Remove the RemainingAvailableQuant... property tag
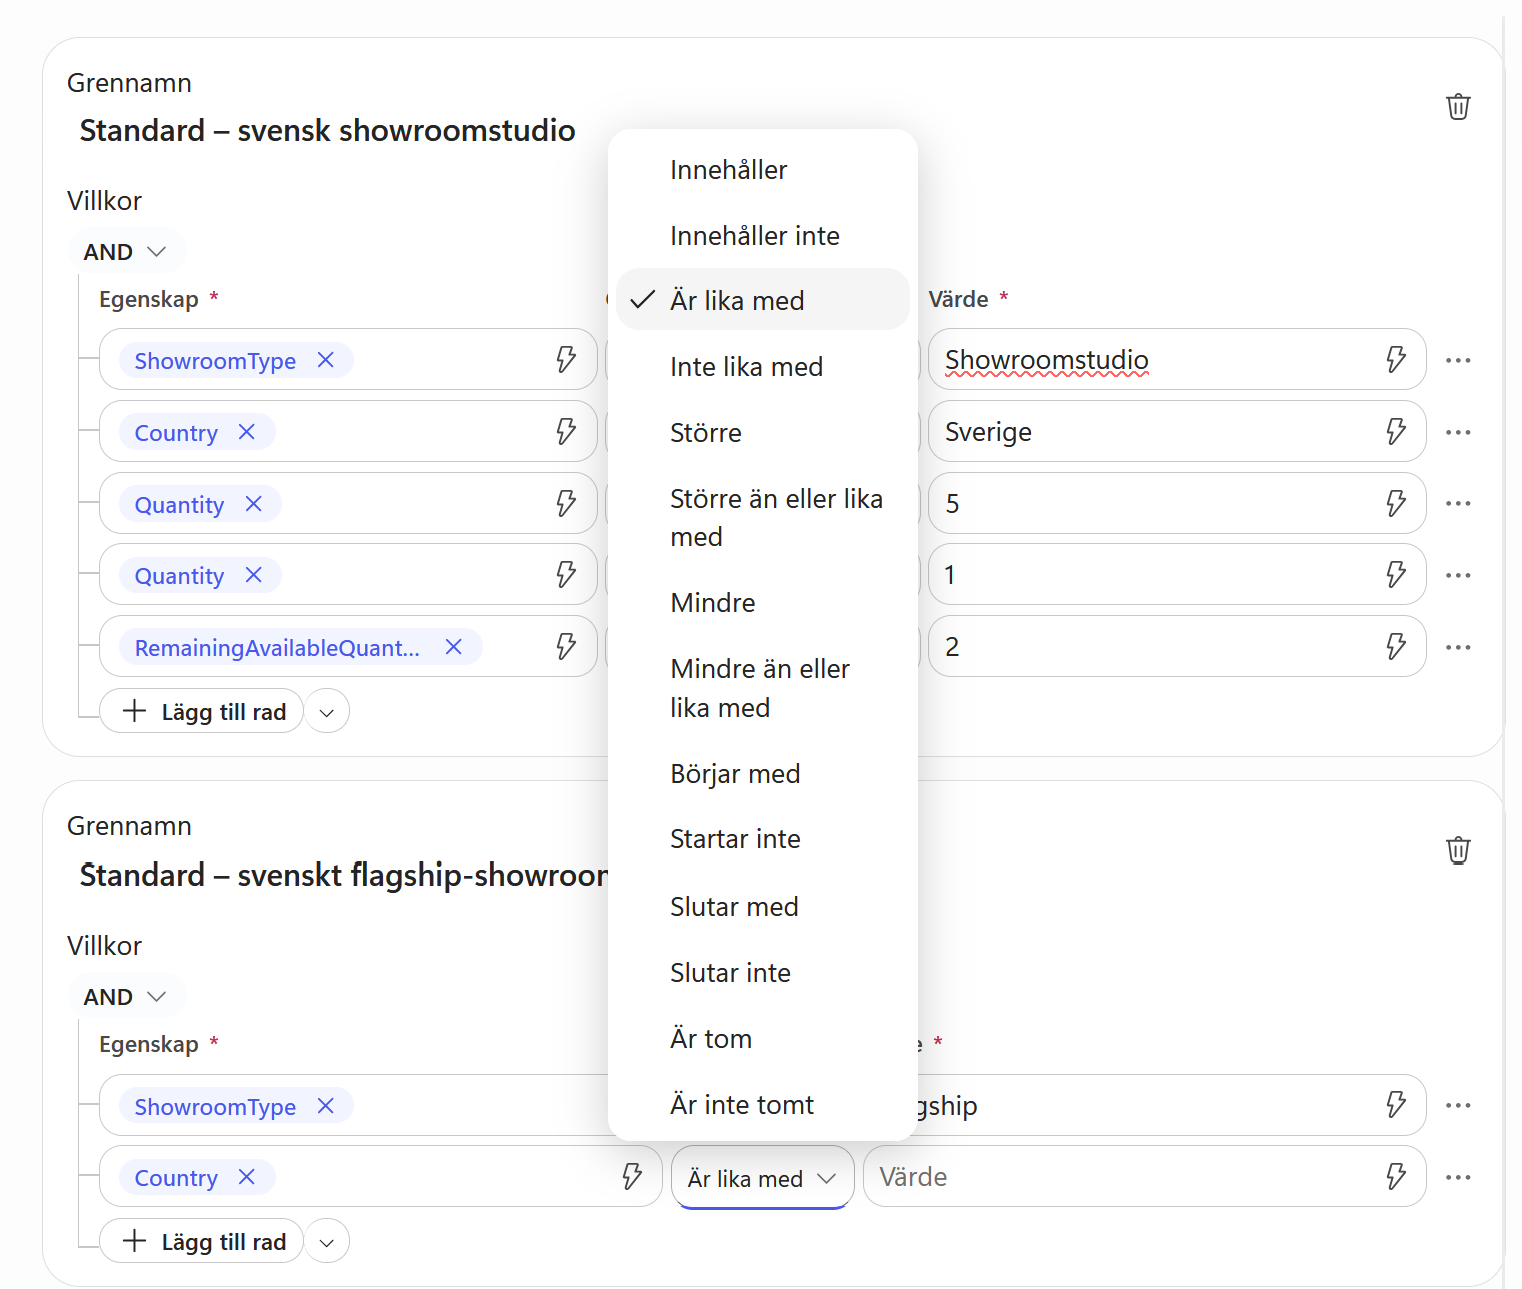 (454, 647)
